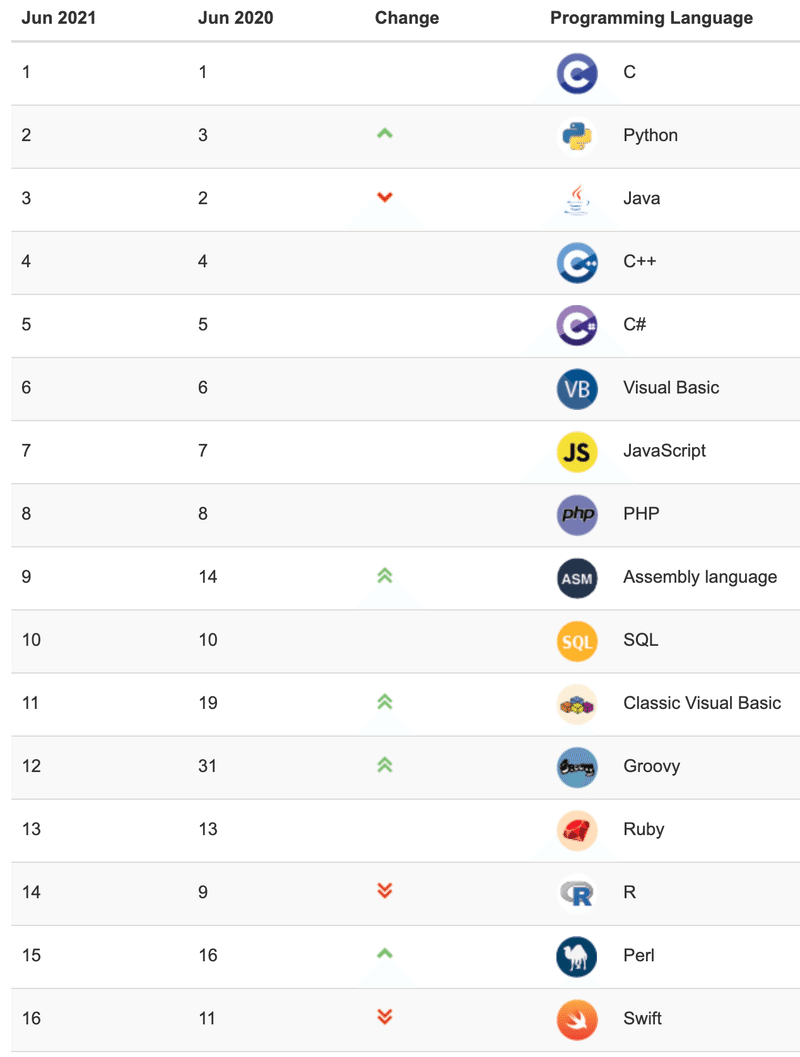The width and height of the screenshot is (800, 1057).
Task: Click the C++ logo icon
Action: click(577, 262)
